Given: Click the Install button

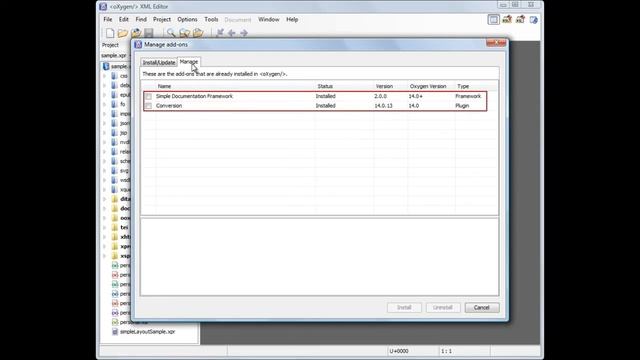Looking at the screenshot, I should (x=404, y=307).
